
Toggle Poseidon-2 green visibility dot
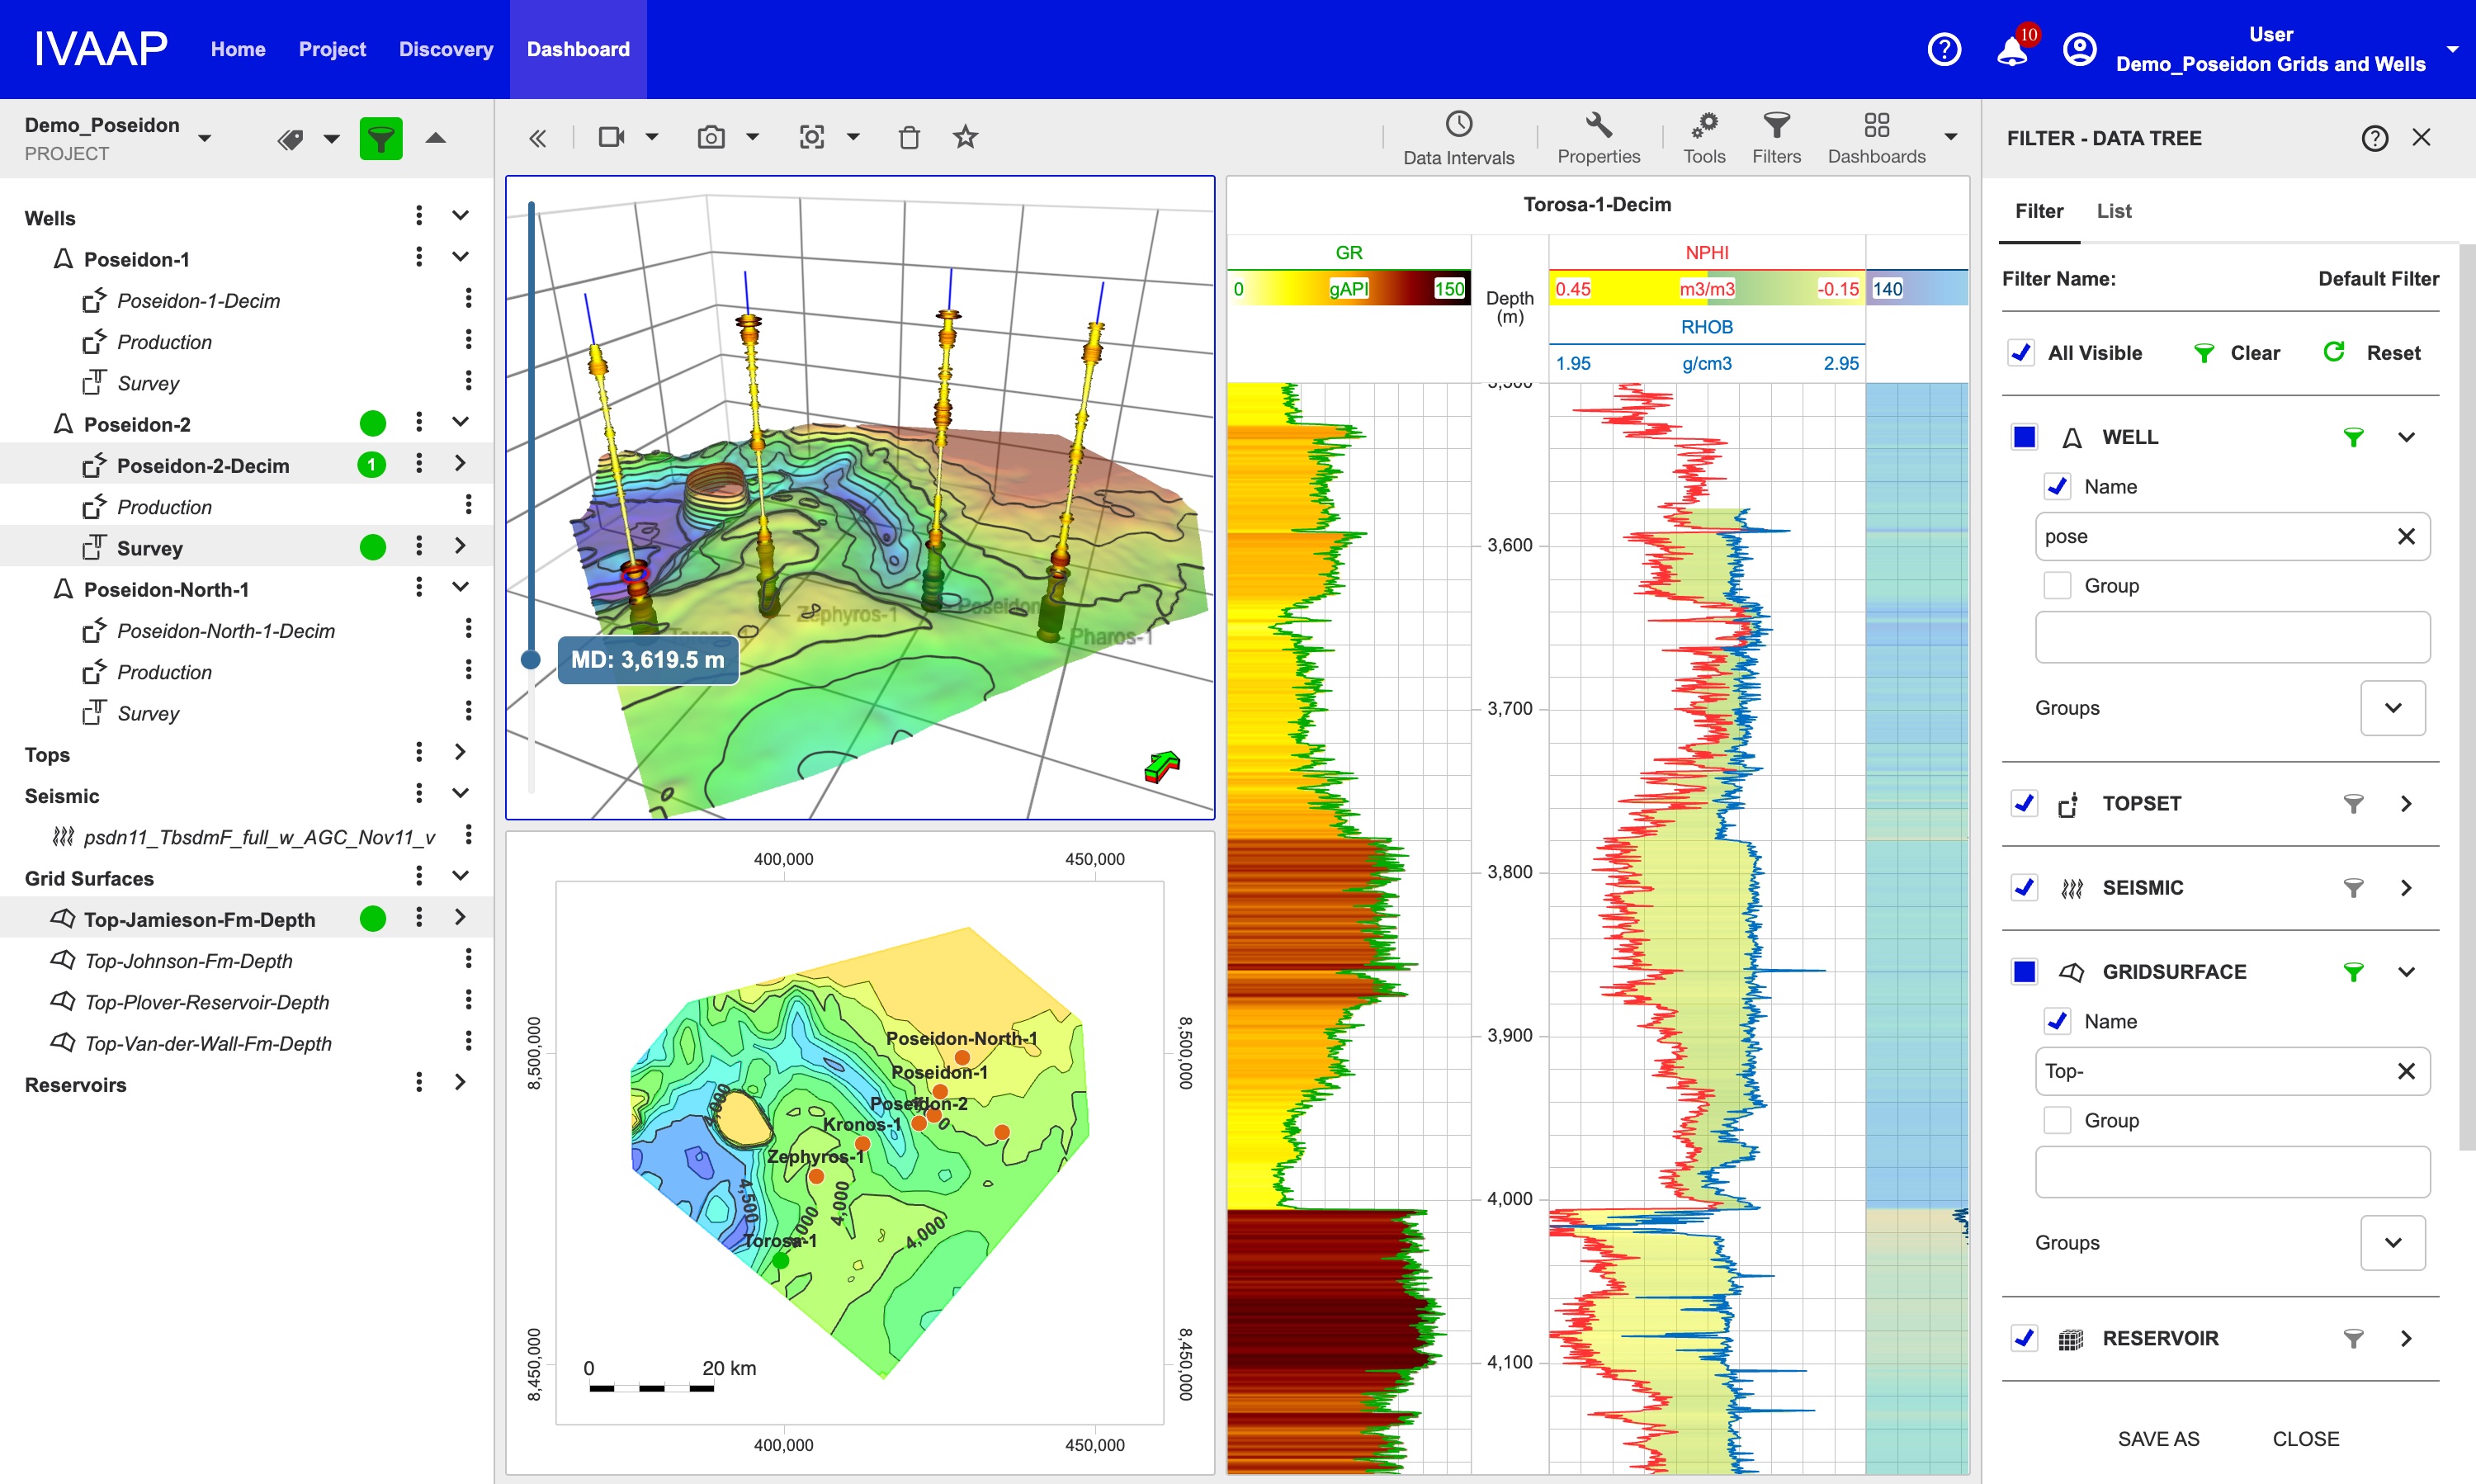pos(373,424)
